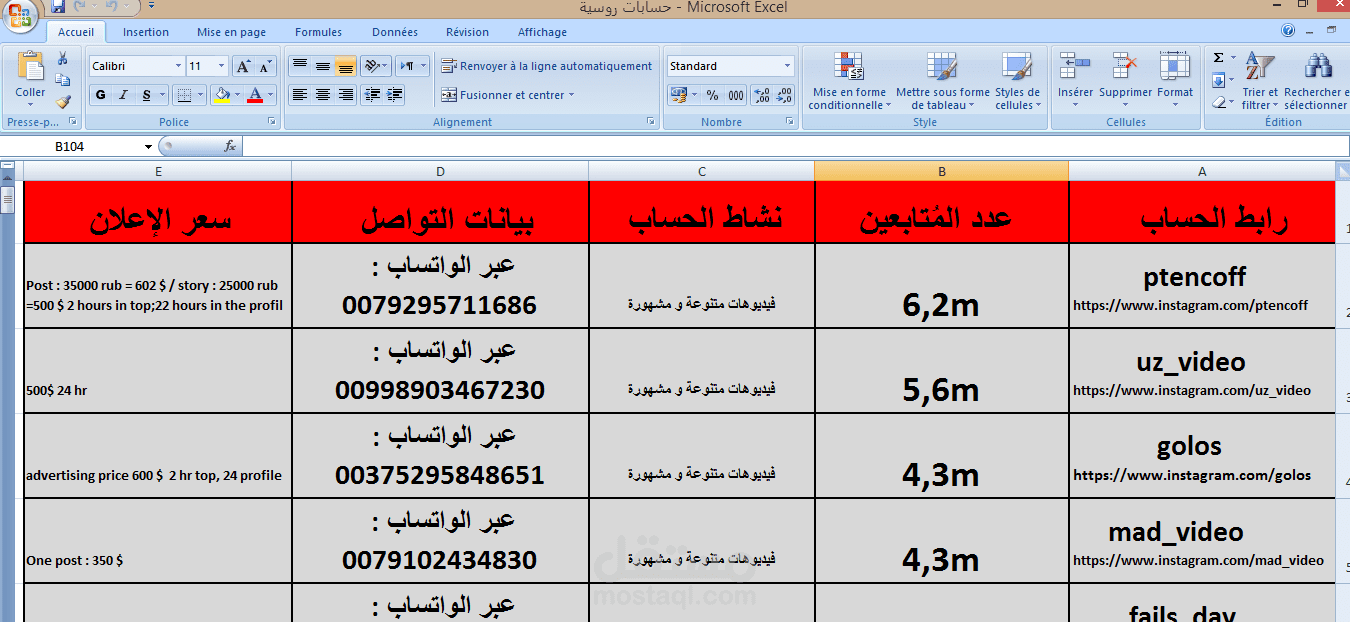Open Trier et filtrer menu

coord(1259,80)
